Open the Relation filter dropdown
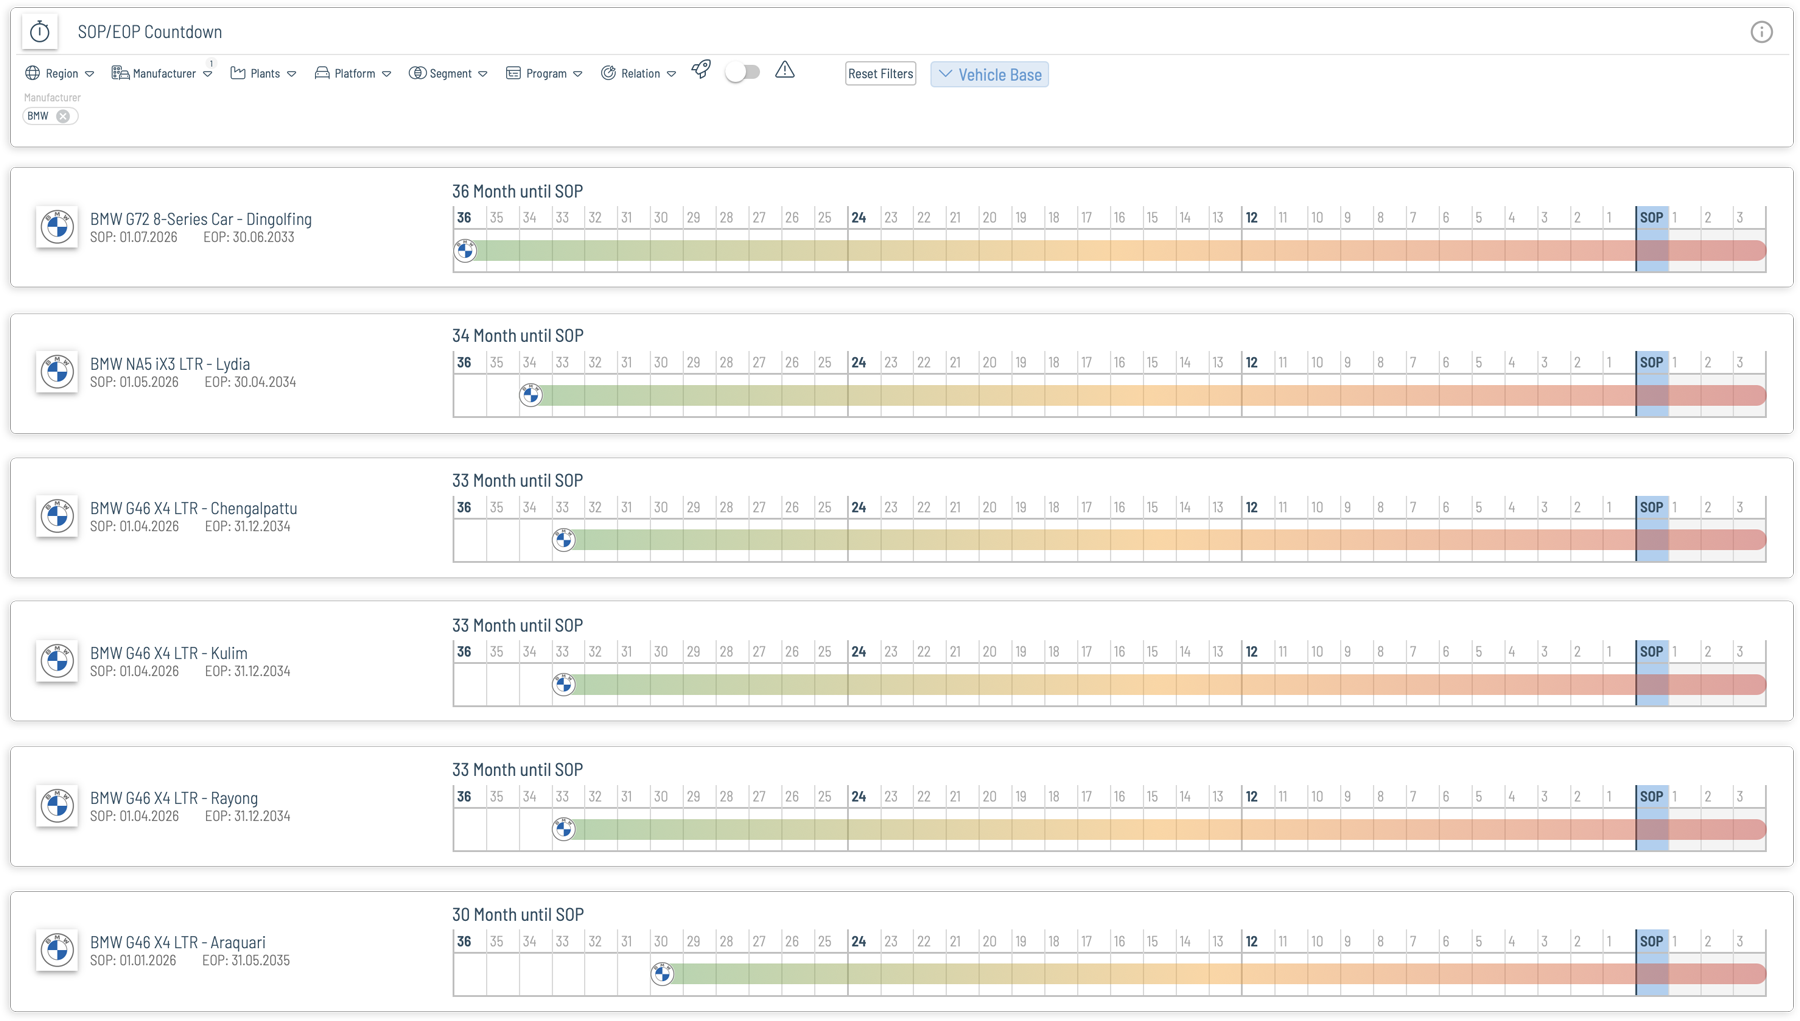1800x1021 pixels. tap(638, 73)
